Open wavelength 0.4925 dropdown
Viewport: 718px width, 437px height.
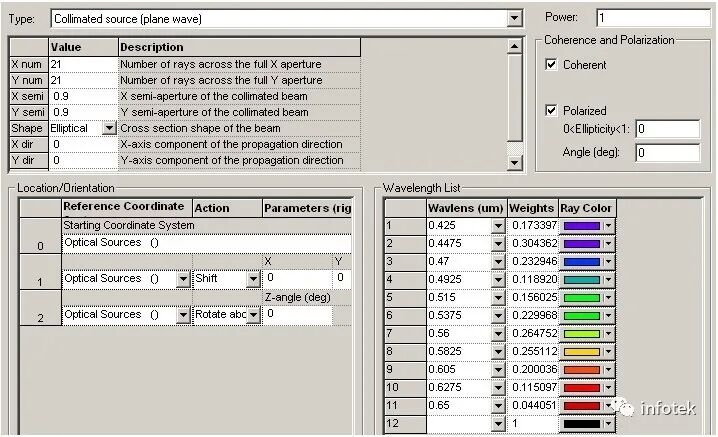[498, 279]
